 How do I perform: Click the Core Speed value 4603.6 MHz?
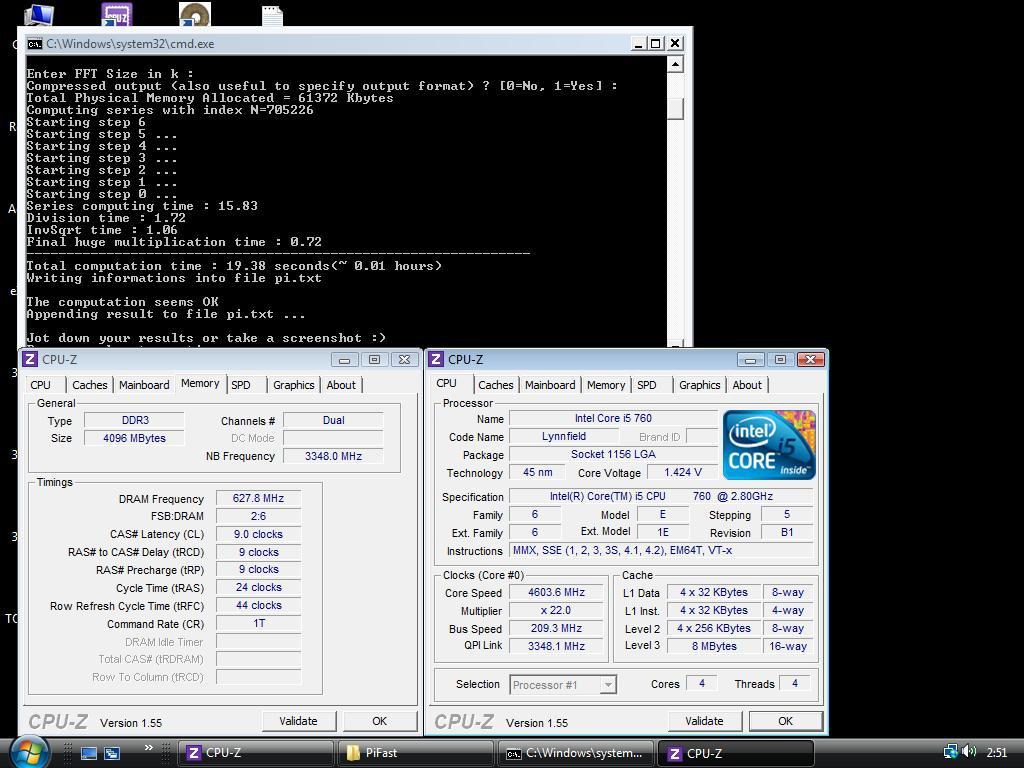pos(556,592)
